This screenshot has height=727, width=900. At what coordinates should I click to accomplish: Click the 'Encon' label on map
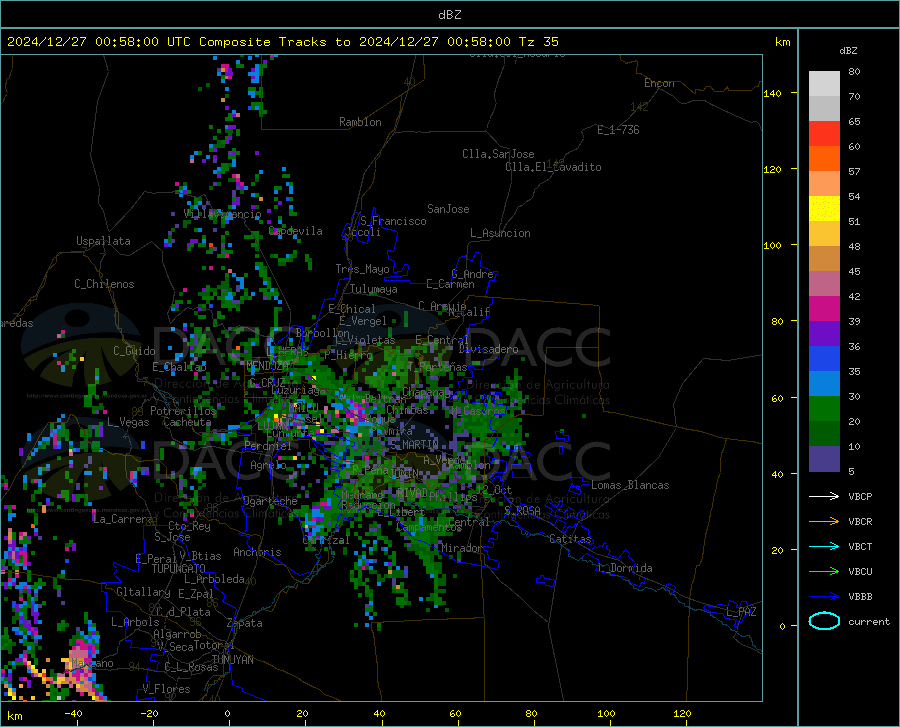[659, 83]
